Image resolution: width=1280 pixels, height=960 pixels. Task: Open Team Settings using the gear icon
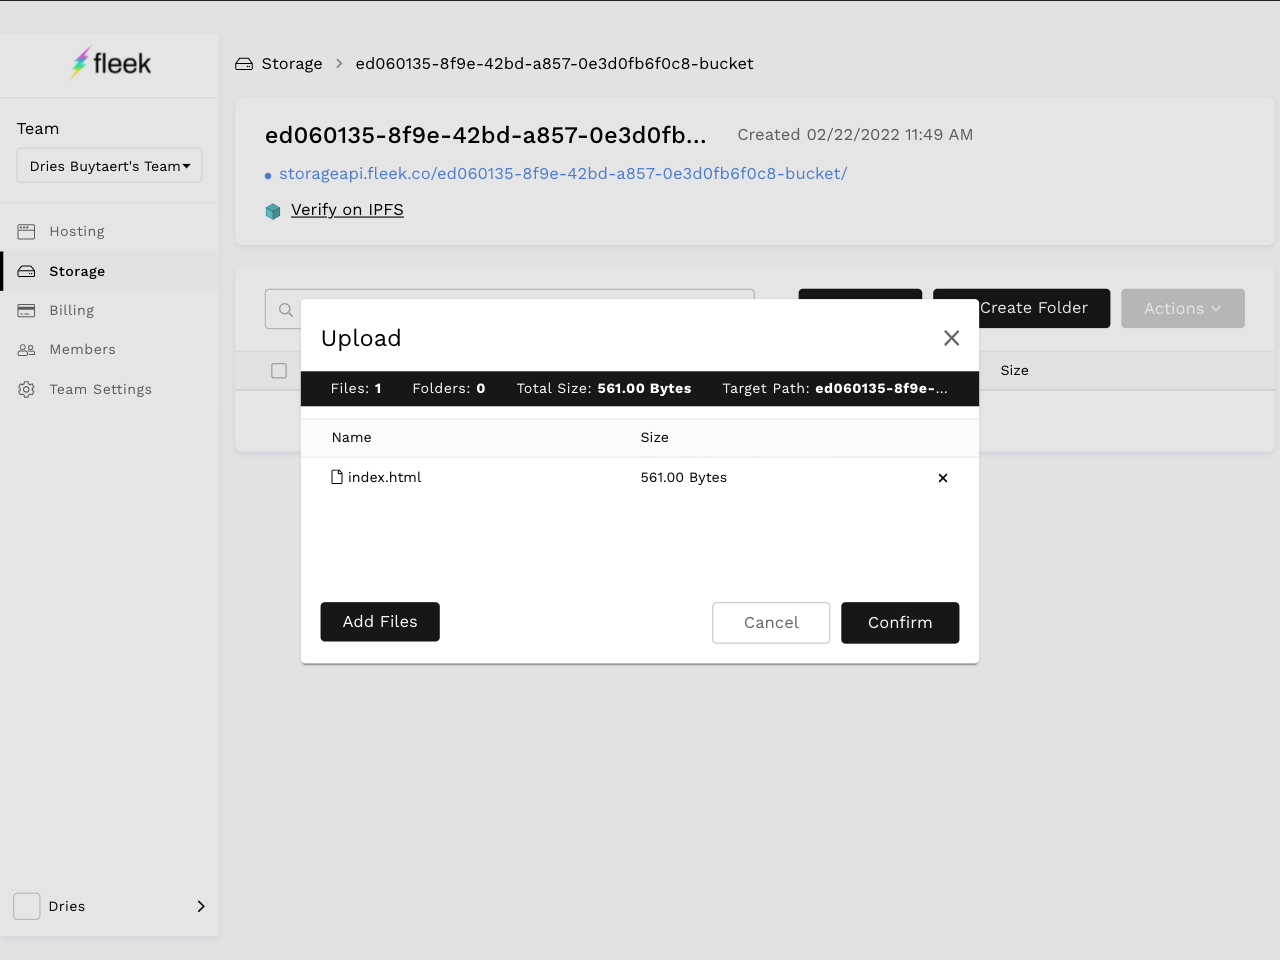click(x=26, y=389)
